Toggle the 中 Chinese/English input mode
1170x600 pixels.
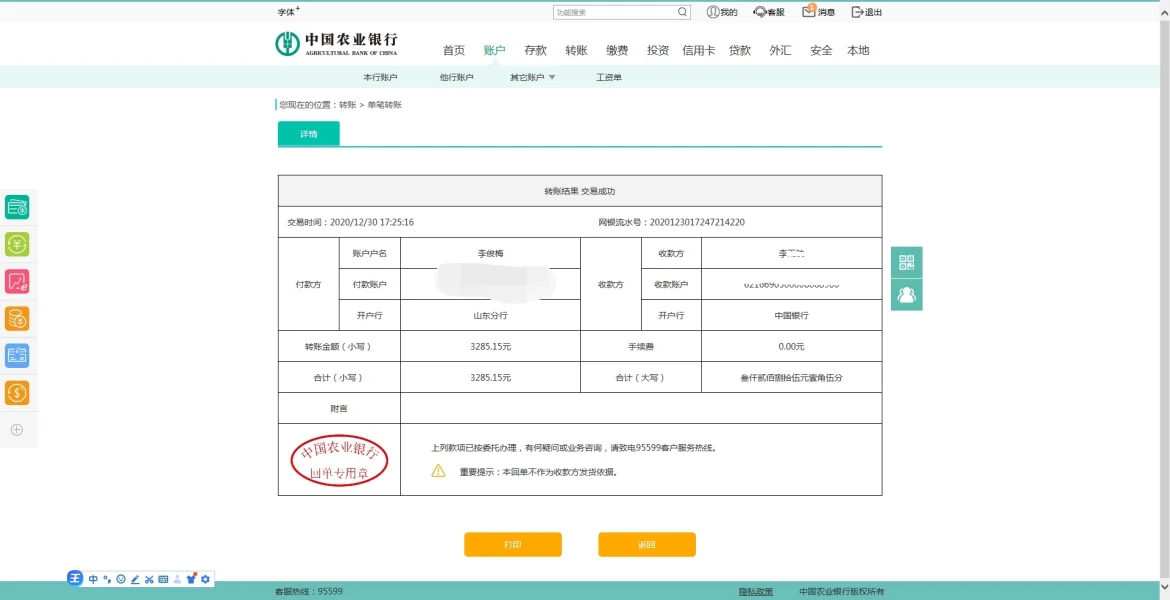pyautogui.click(x=93, y=579)
